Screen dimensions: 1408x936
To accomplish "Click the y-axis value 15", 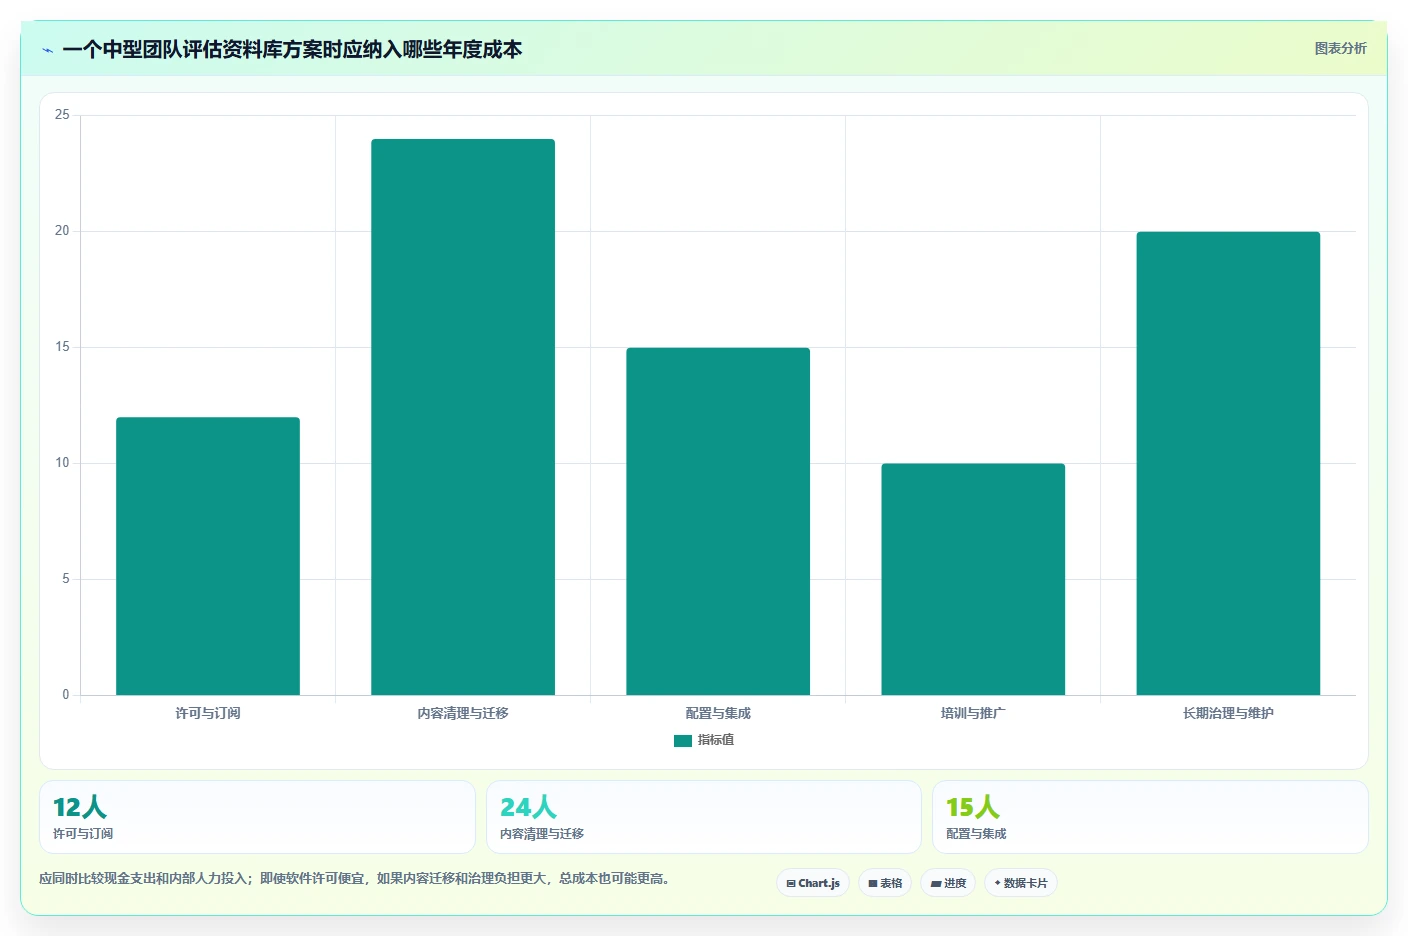I will click(63, 347).
